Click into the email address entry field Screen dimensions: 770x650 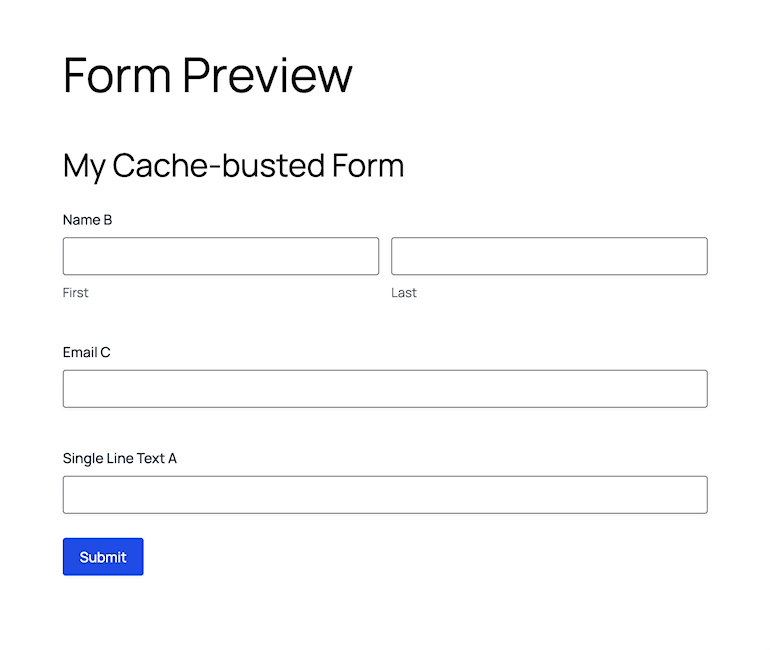pyautogui.click(x=385, y=389)
